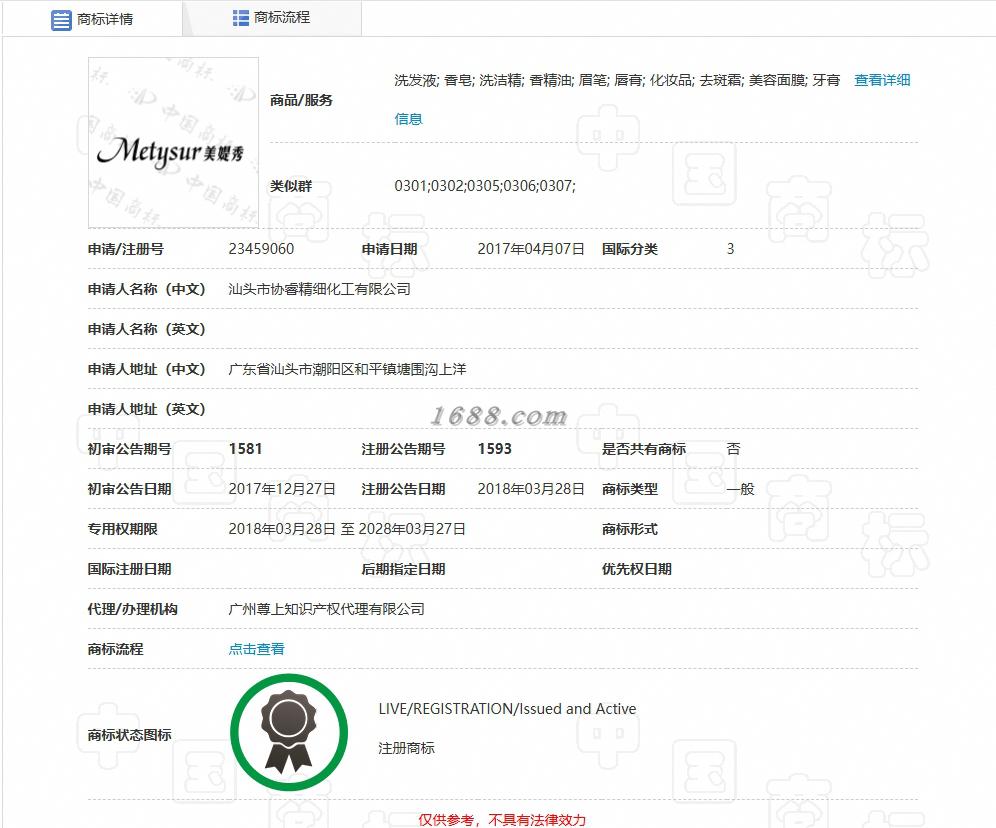Click the 商标状态图标 label
The width and height of the screenshot is (996, 828).
130,735
